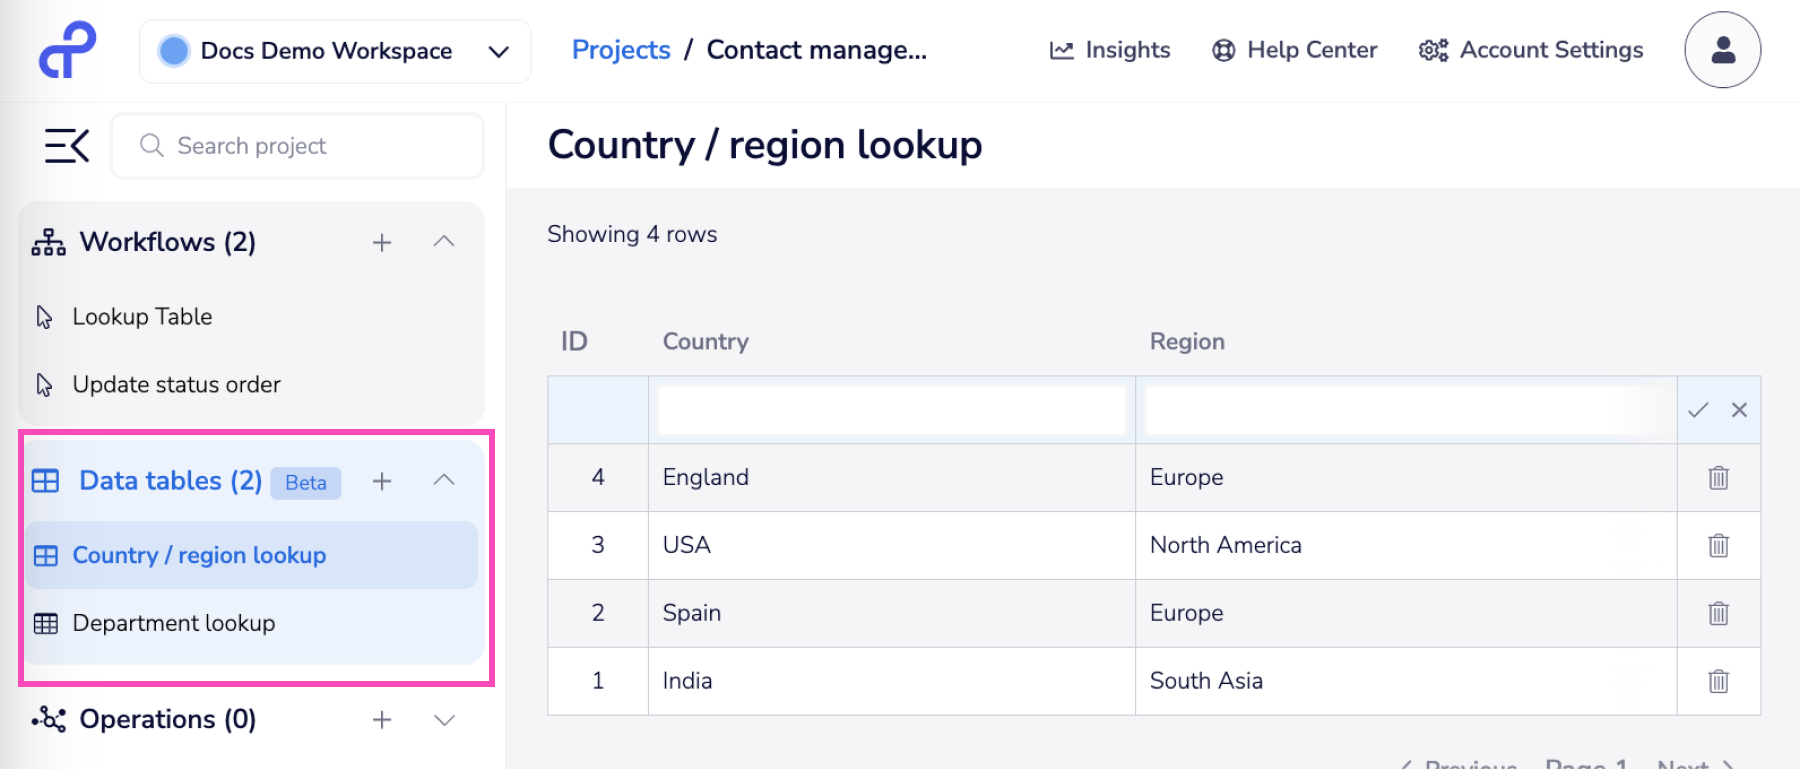The image size is (1800, 769).
Task: Select the Department lookup table
Action: pyautogui.click(x=174, y=623)
